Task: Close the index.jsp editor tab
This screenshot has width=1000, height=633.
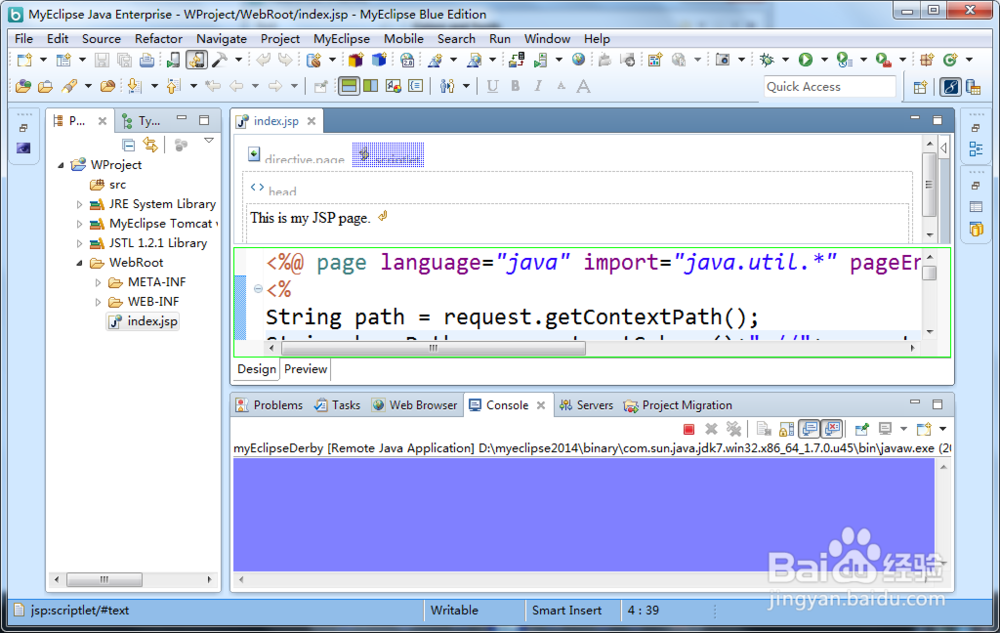Action: point(311,121)
